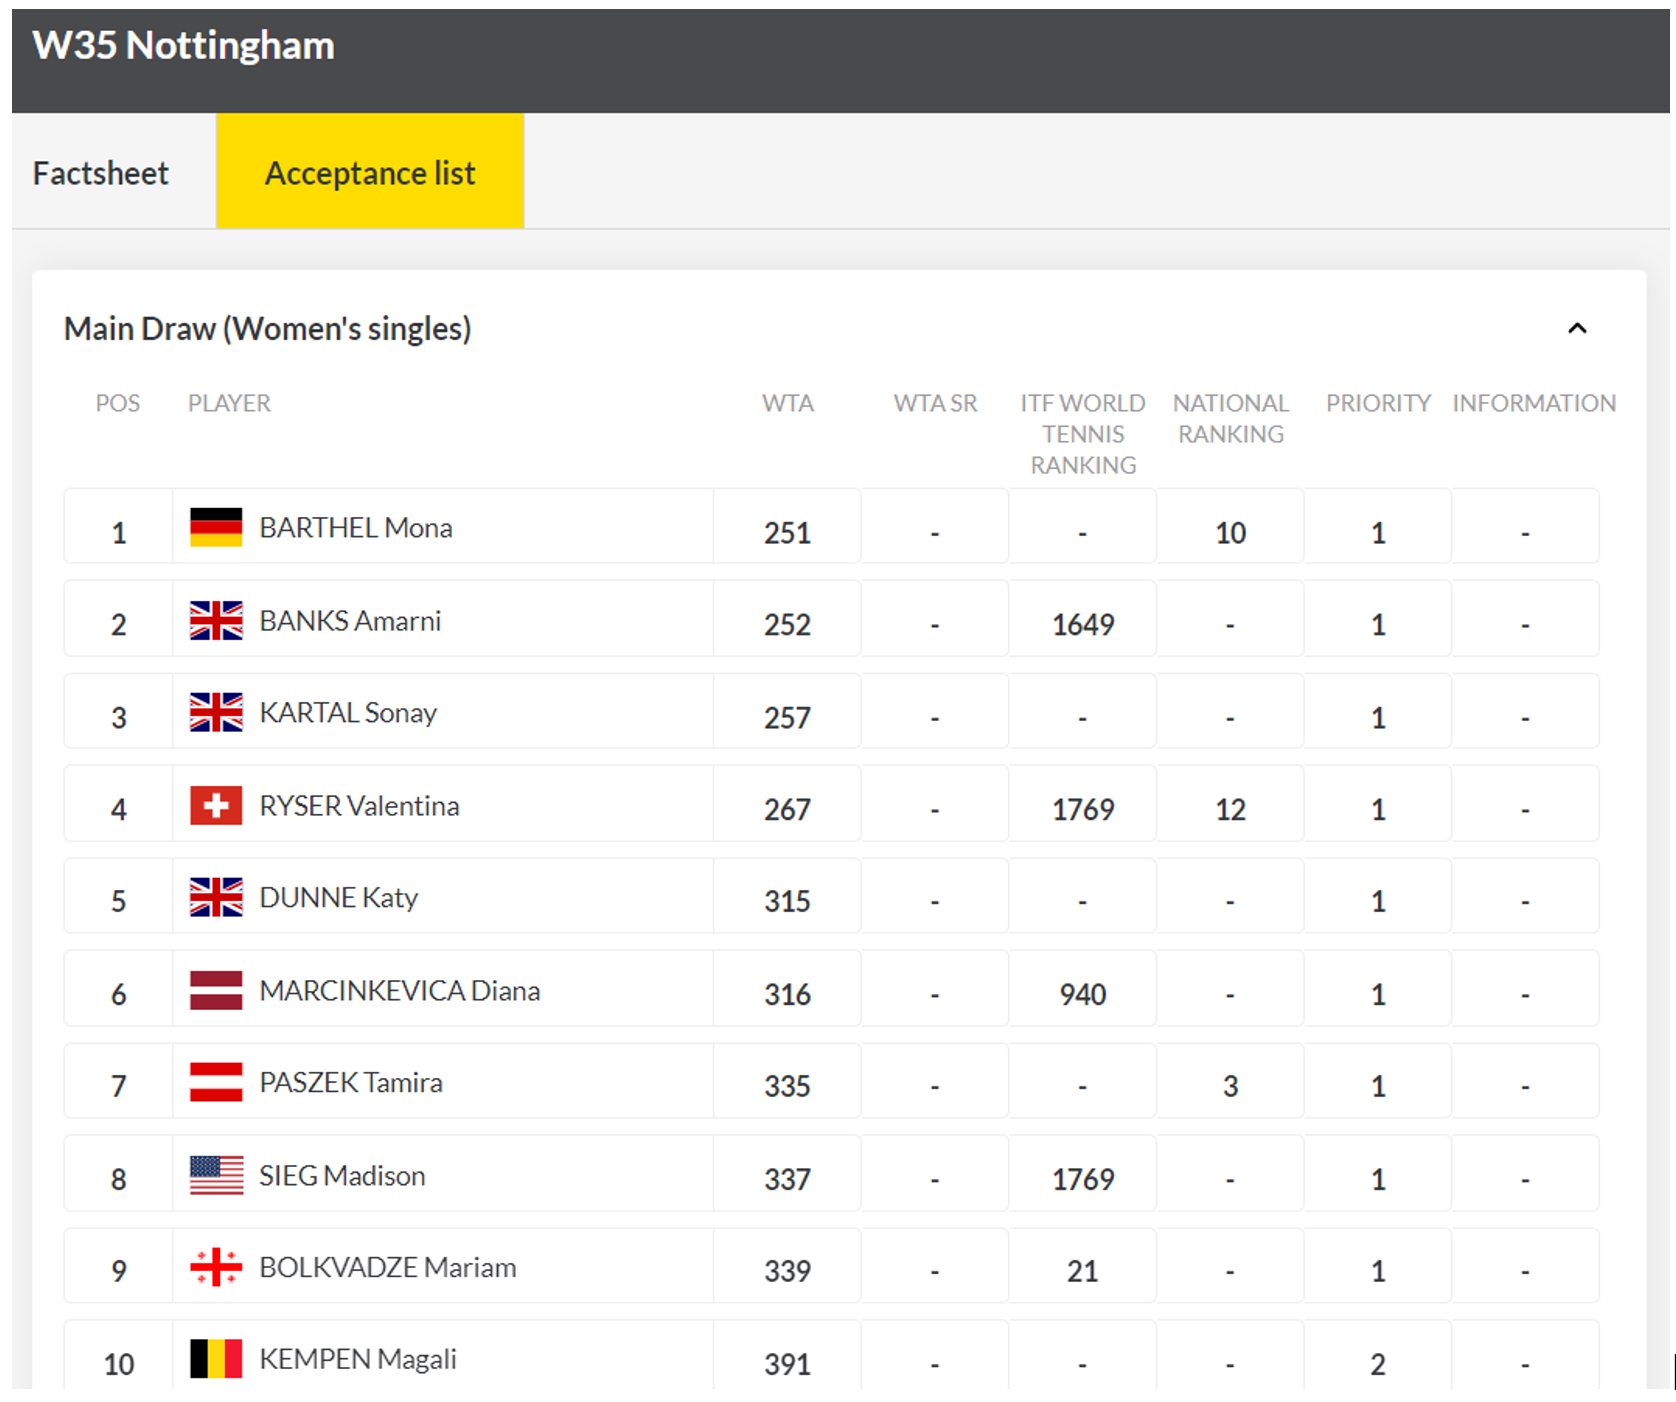Open the Factsheet tab

click(x=101, y=173)
